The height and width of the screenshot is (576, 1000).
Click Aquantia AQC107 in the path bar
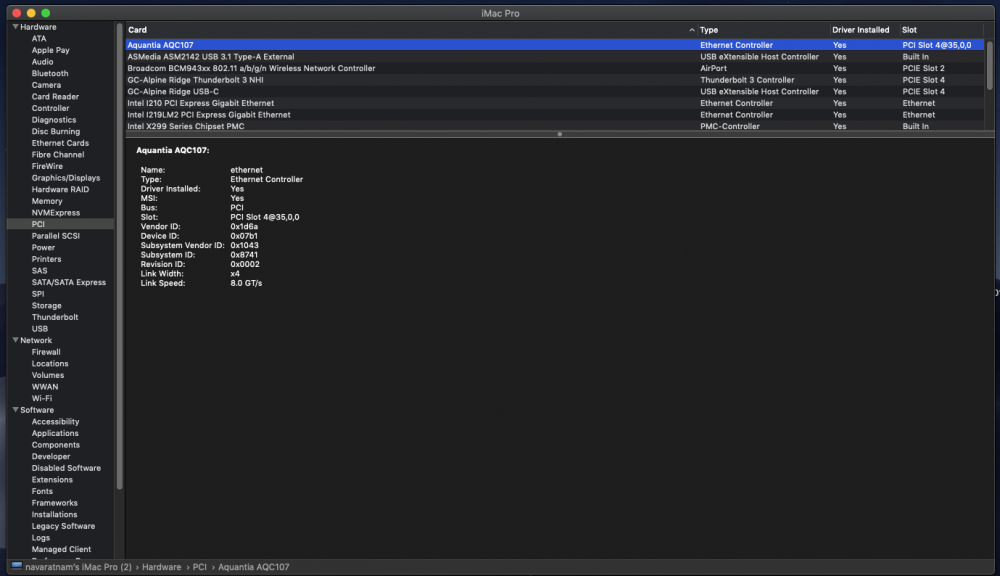(254, 566)
